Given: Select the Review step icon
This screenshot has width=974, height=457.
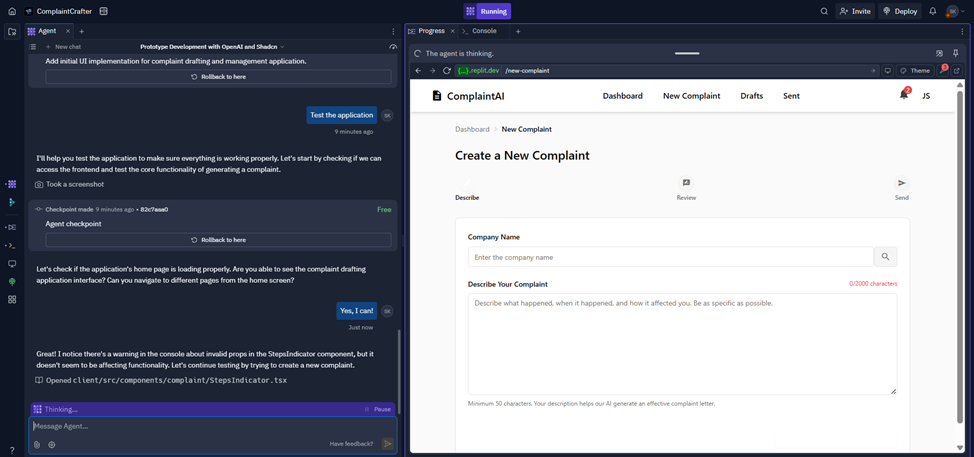Looking at the screenshot, I should click(686, 183).
